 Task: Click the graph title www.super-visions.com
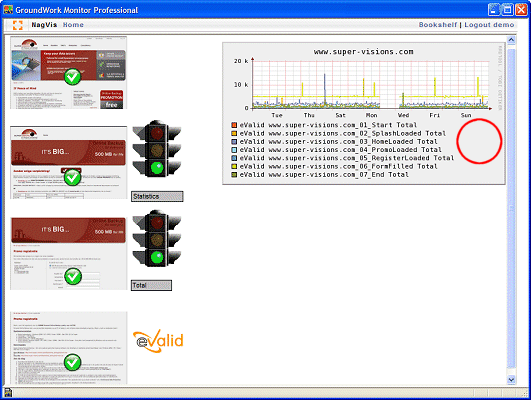click(363, 52)
